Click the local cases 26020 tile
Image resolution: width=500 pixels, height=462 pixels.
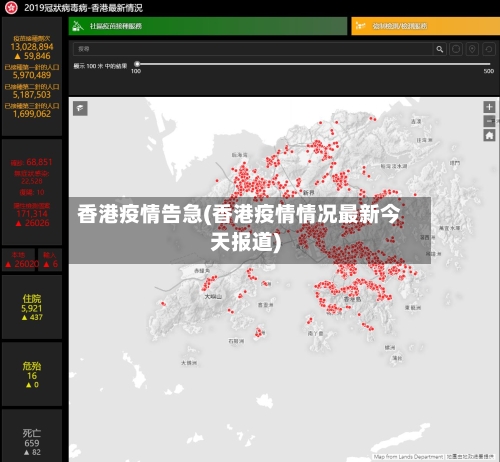pyautogui.click(x=19, y=260)
